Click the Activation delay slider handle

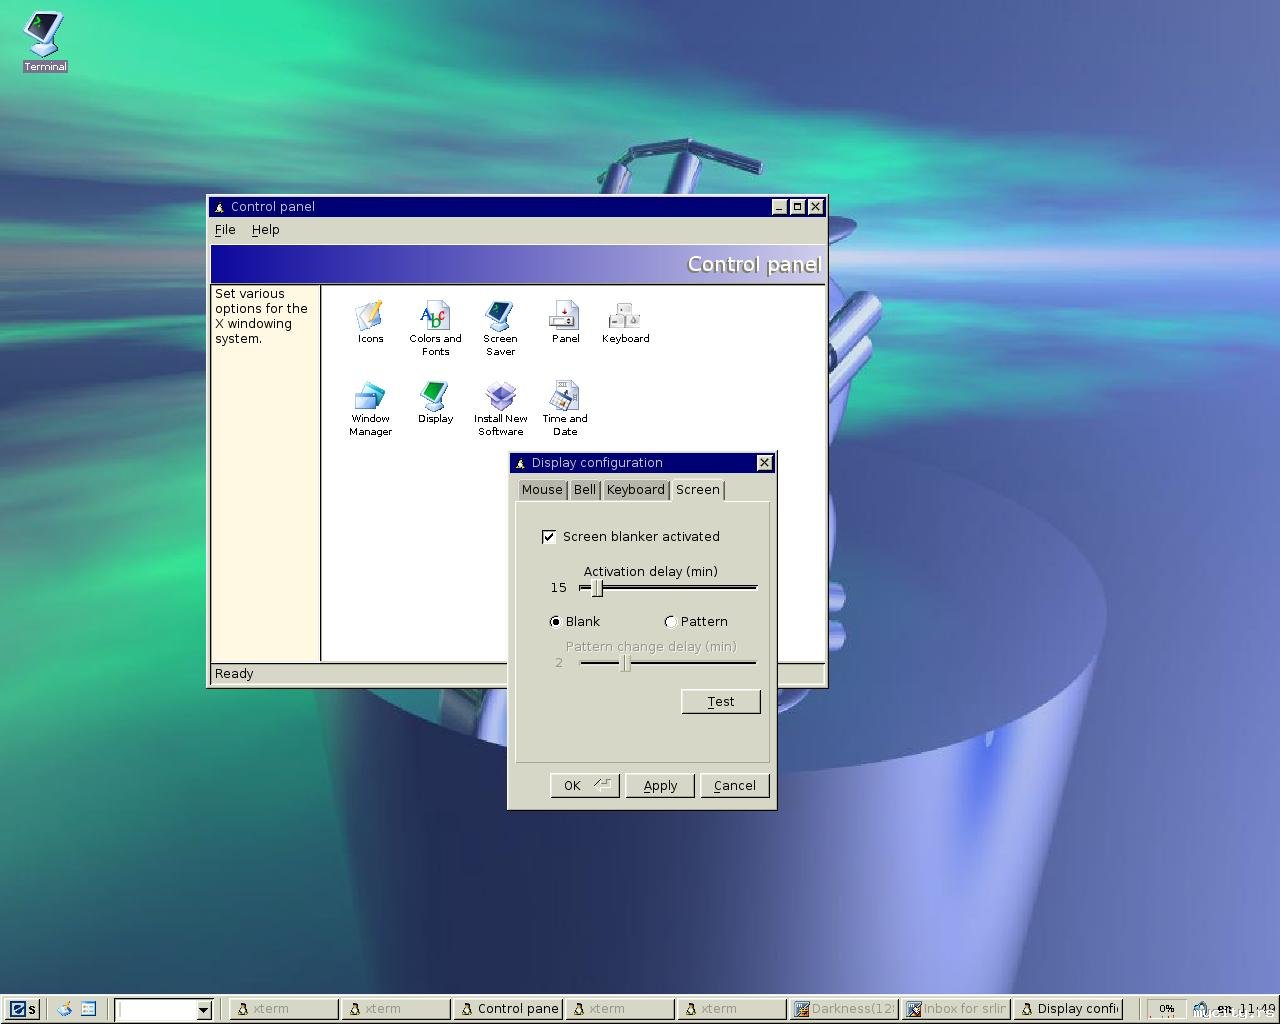(x=597, y=588)
